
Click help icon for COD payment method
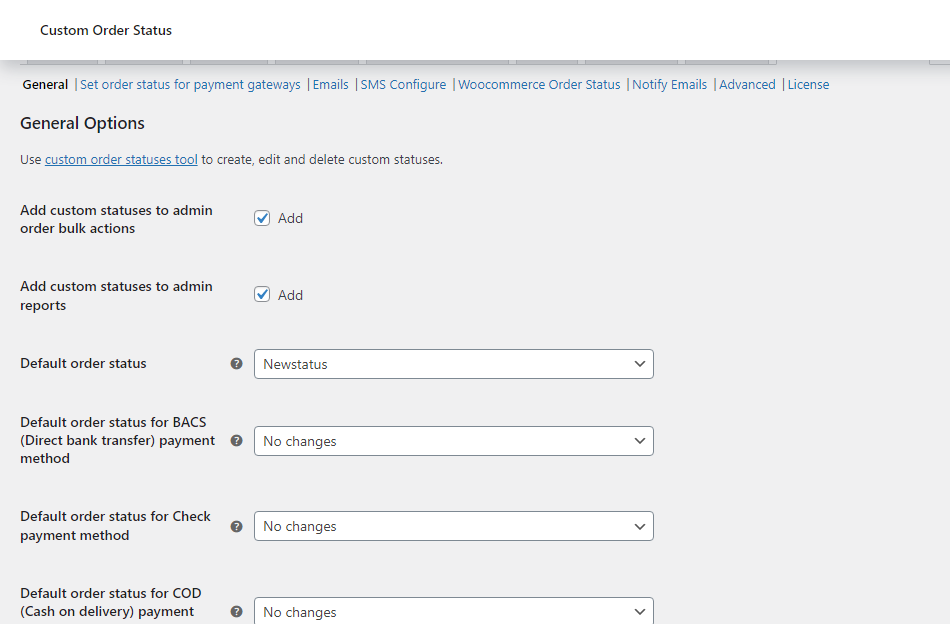[237, 611]
